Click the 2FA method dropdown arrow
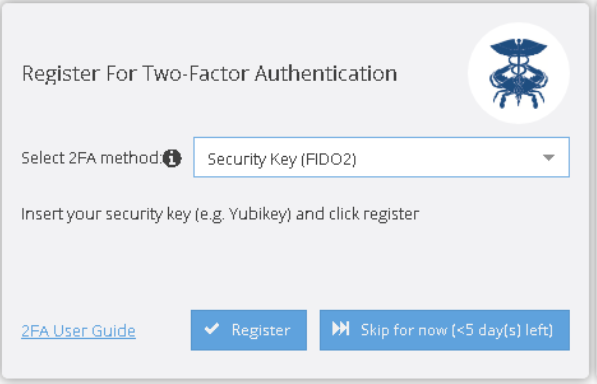This screenshot has width=597, height=384. pyautogui.click(x=548, y=157)
